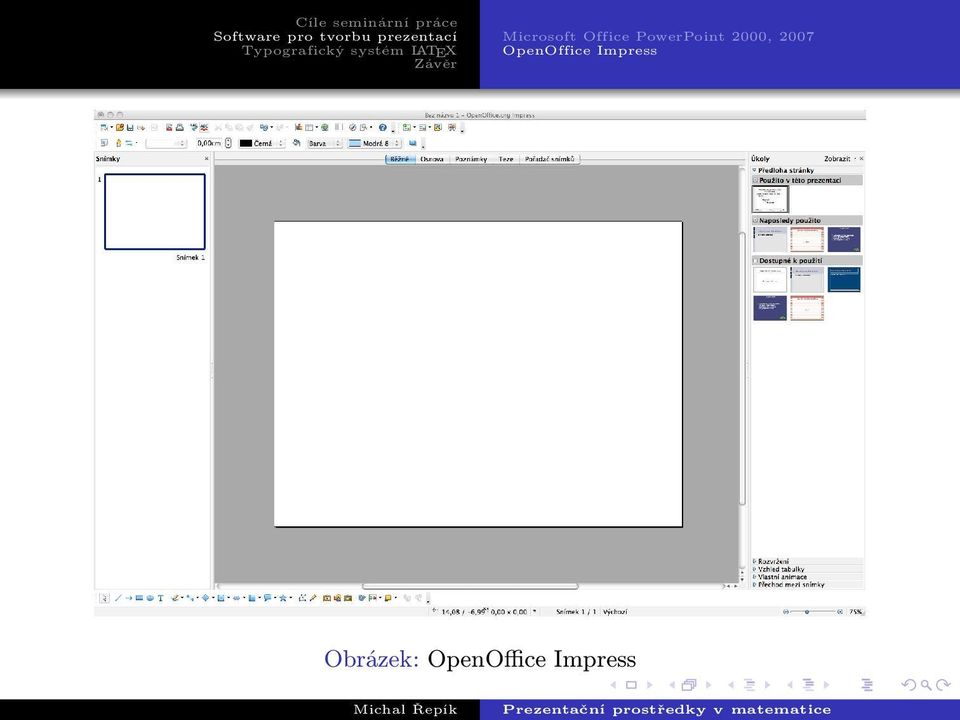Click the paint bucket Area icon
This screenshot has width=960, height=720.
(296, 143)
